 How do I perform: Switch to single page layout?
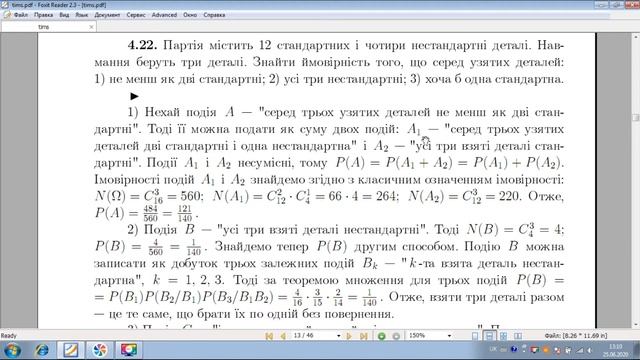point(475,336)
